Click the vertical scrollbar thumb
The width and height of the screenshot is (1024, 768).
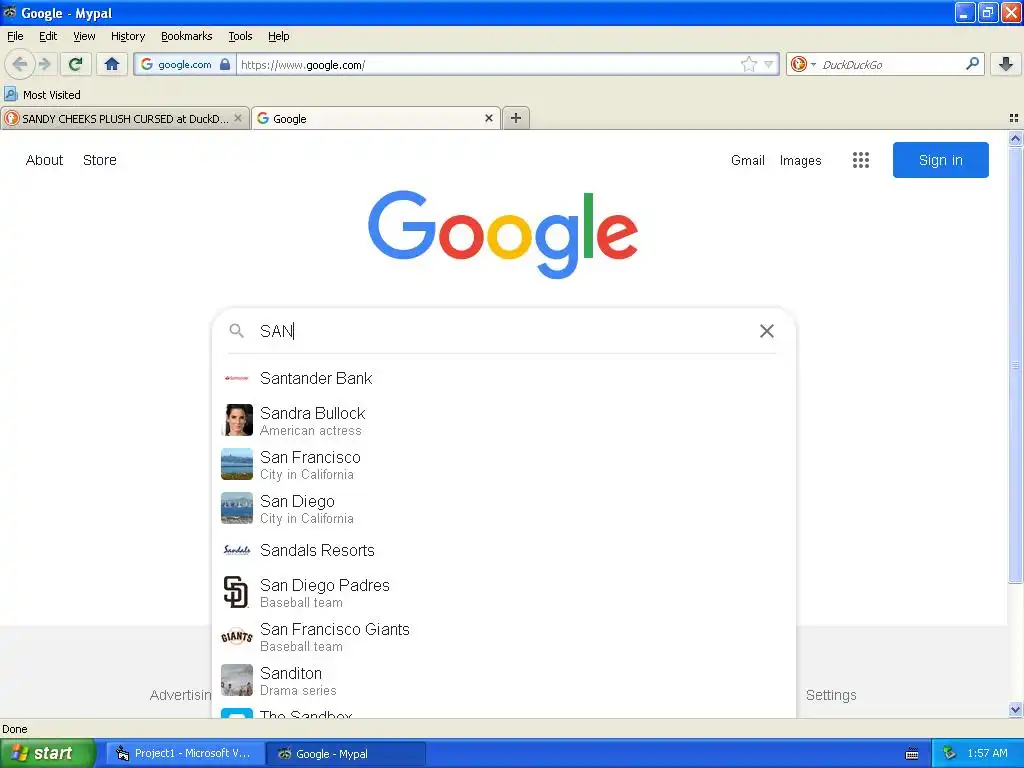pyautogui.click(x=1015, y=365)
